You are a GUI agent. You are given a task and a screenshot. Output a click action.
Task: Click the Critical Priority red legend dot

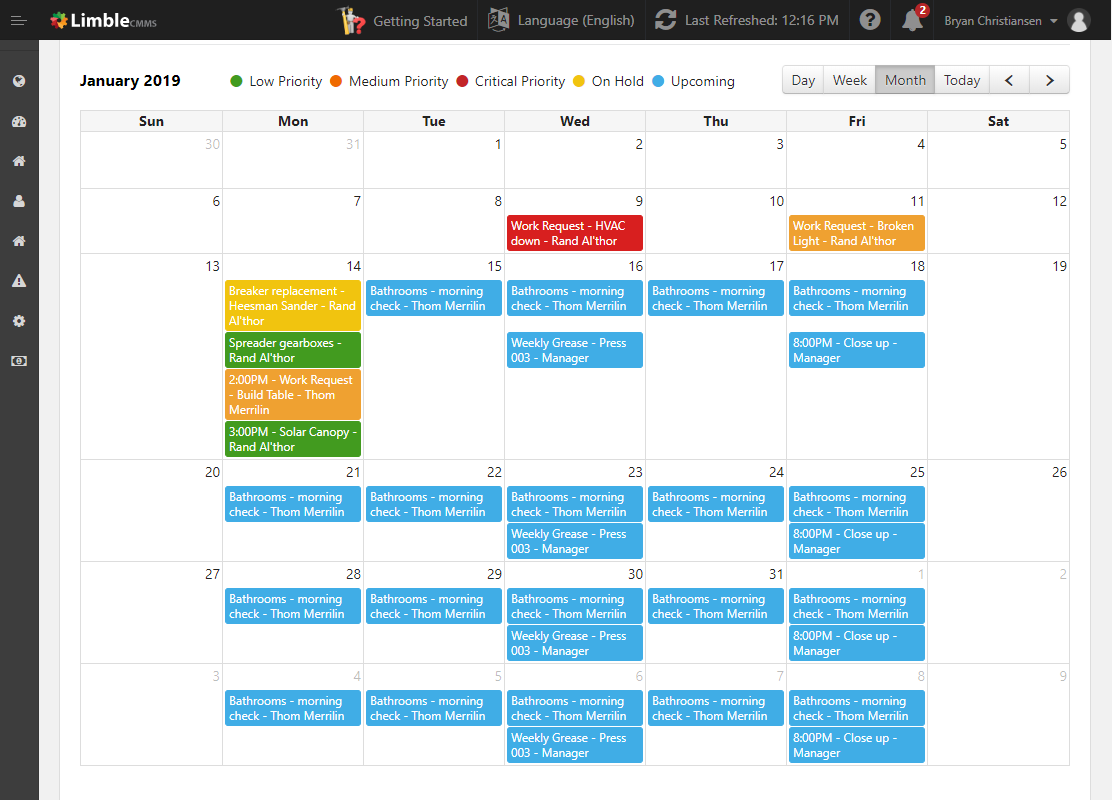[x=462, y=81]
